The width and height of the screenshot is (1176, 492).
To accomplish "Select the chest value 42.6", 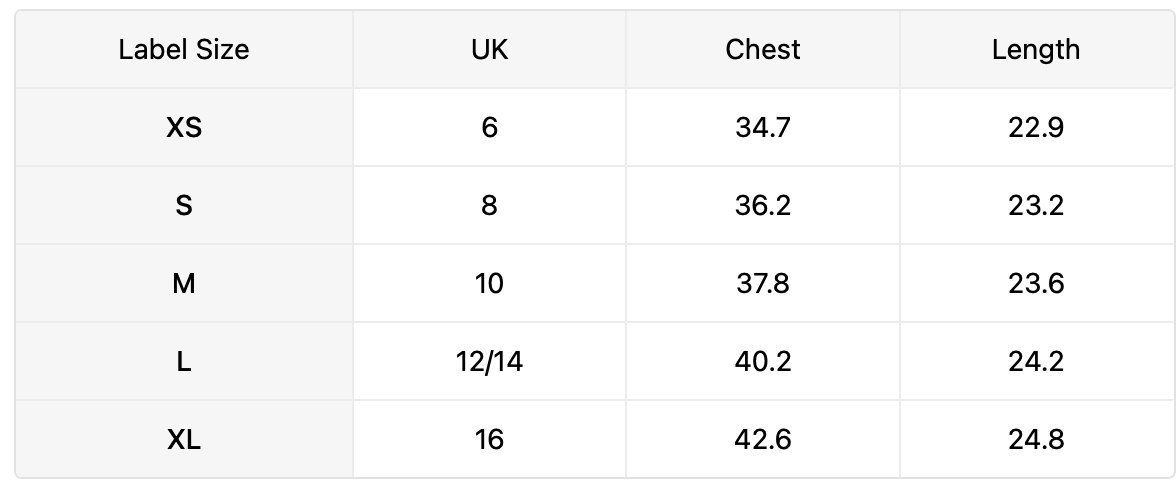I will (763, 439).
